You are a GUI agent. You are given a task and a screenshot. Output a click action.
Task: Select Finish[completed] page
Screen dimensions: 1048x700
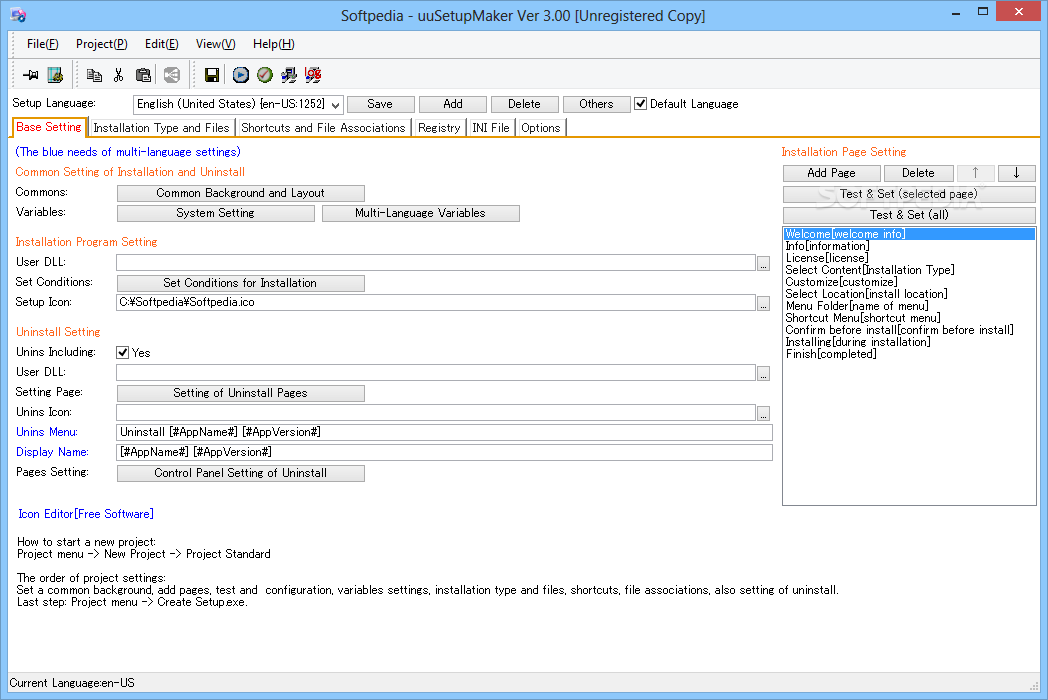coord(909,354)
